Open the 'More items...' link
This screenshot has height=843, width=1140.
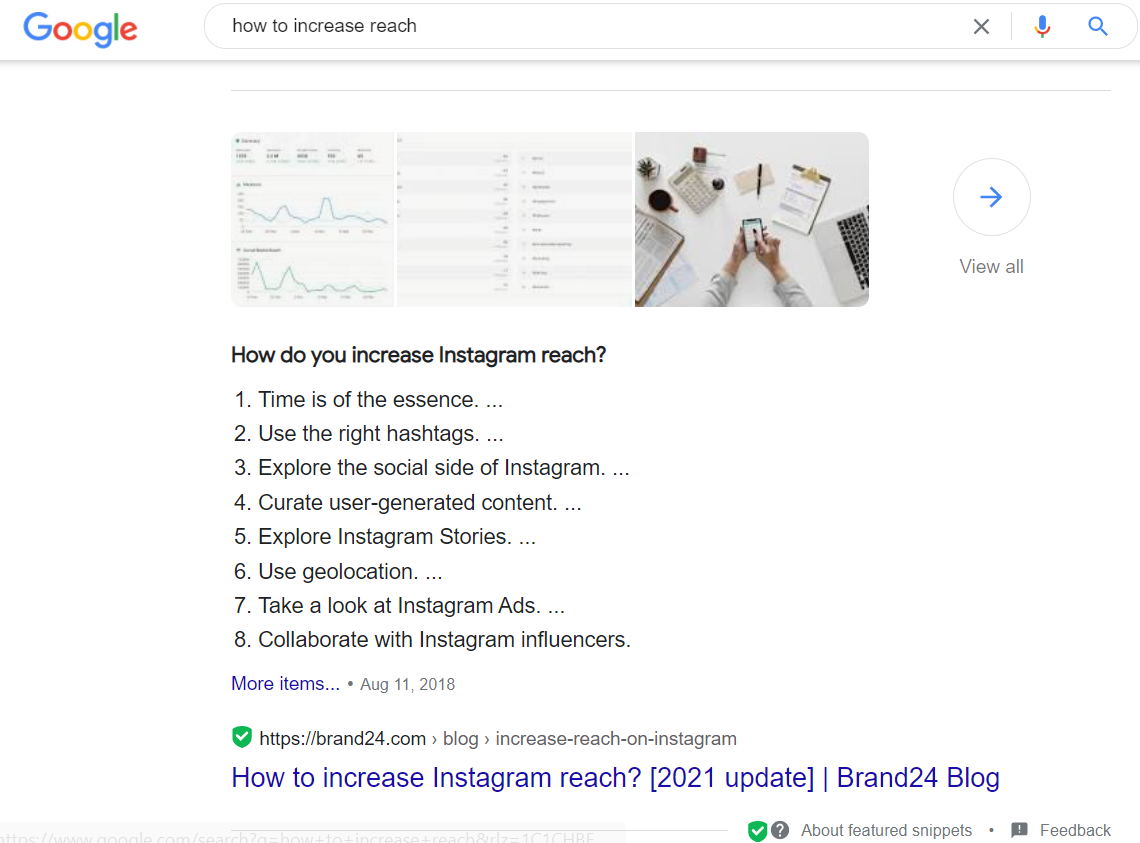[x=285, y=684]
